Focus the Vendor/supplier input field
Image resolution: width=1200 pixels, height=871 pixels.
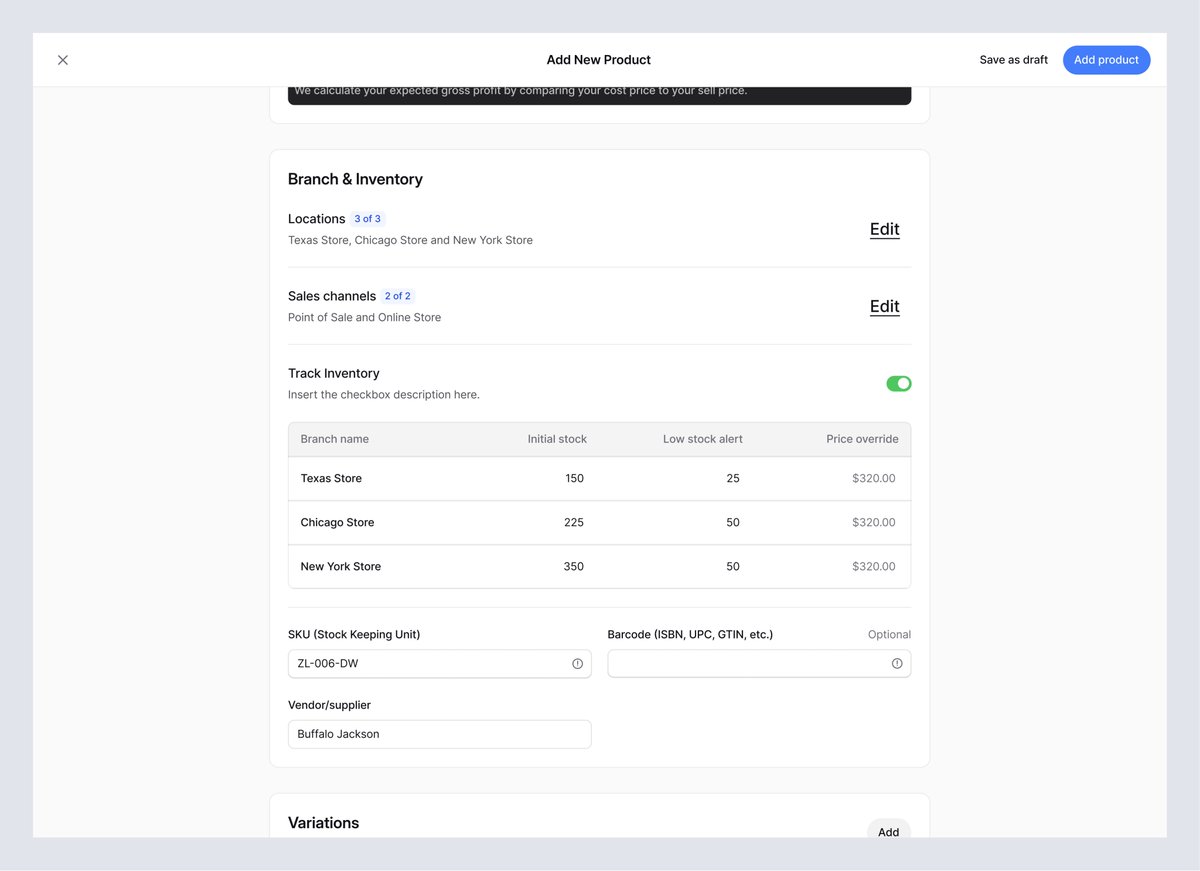[x=440, y=734]
